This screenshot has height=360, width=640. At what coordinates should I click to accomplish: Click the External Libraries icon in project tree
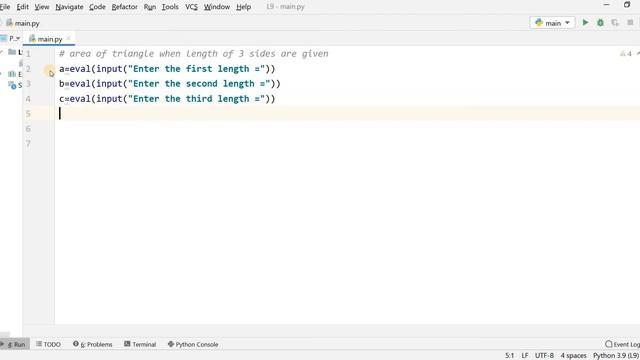tap(12, 74)
